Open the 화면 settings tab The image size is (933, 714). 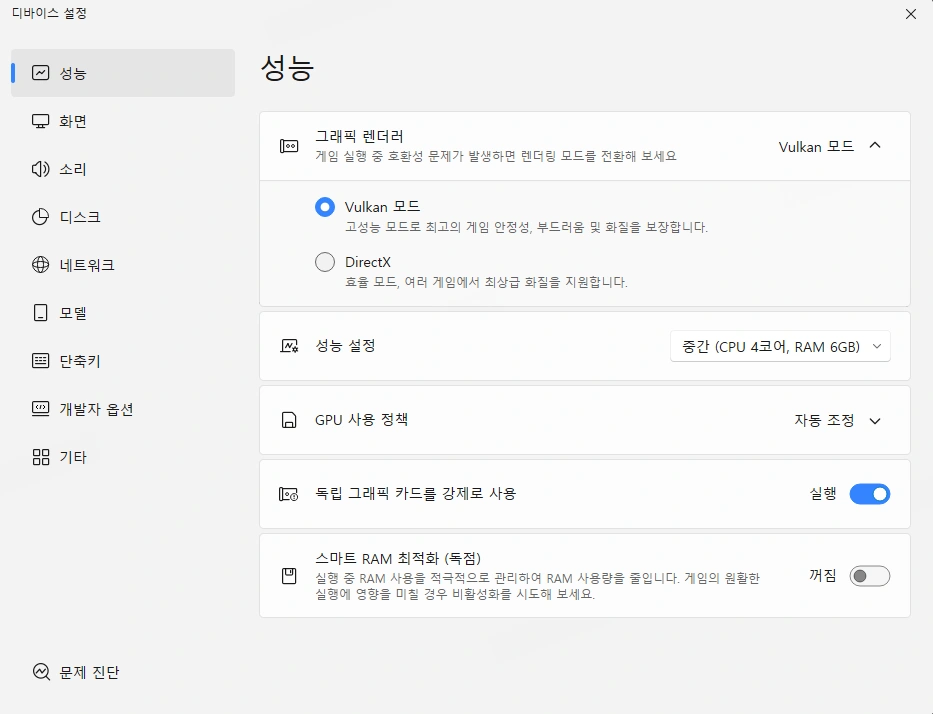123,121
